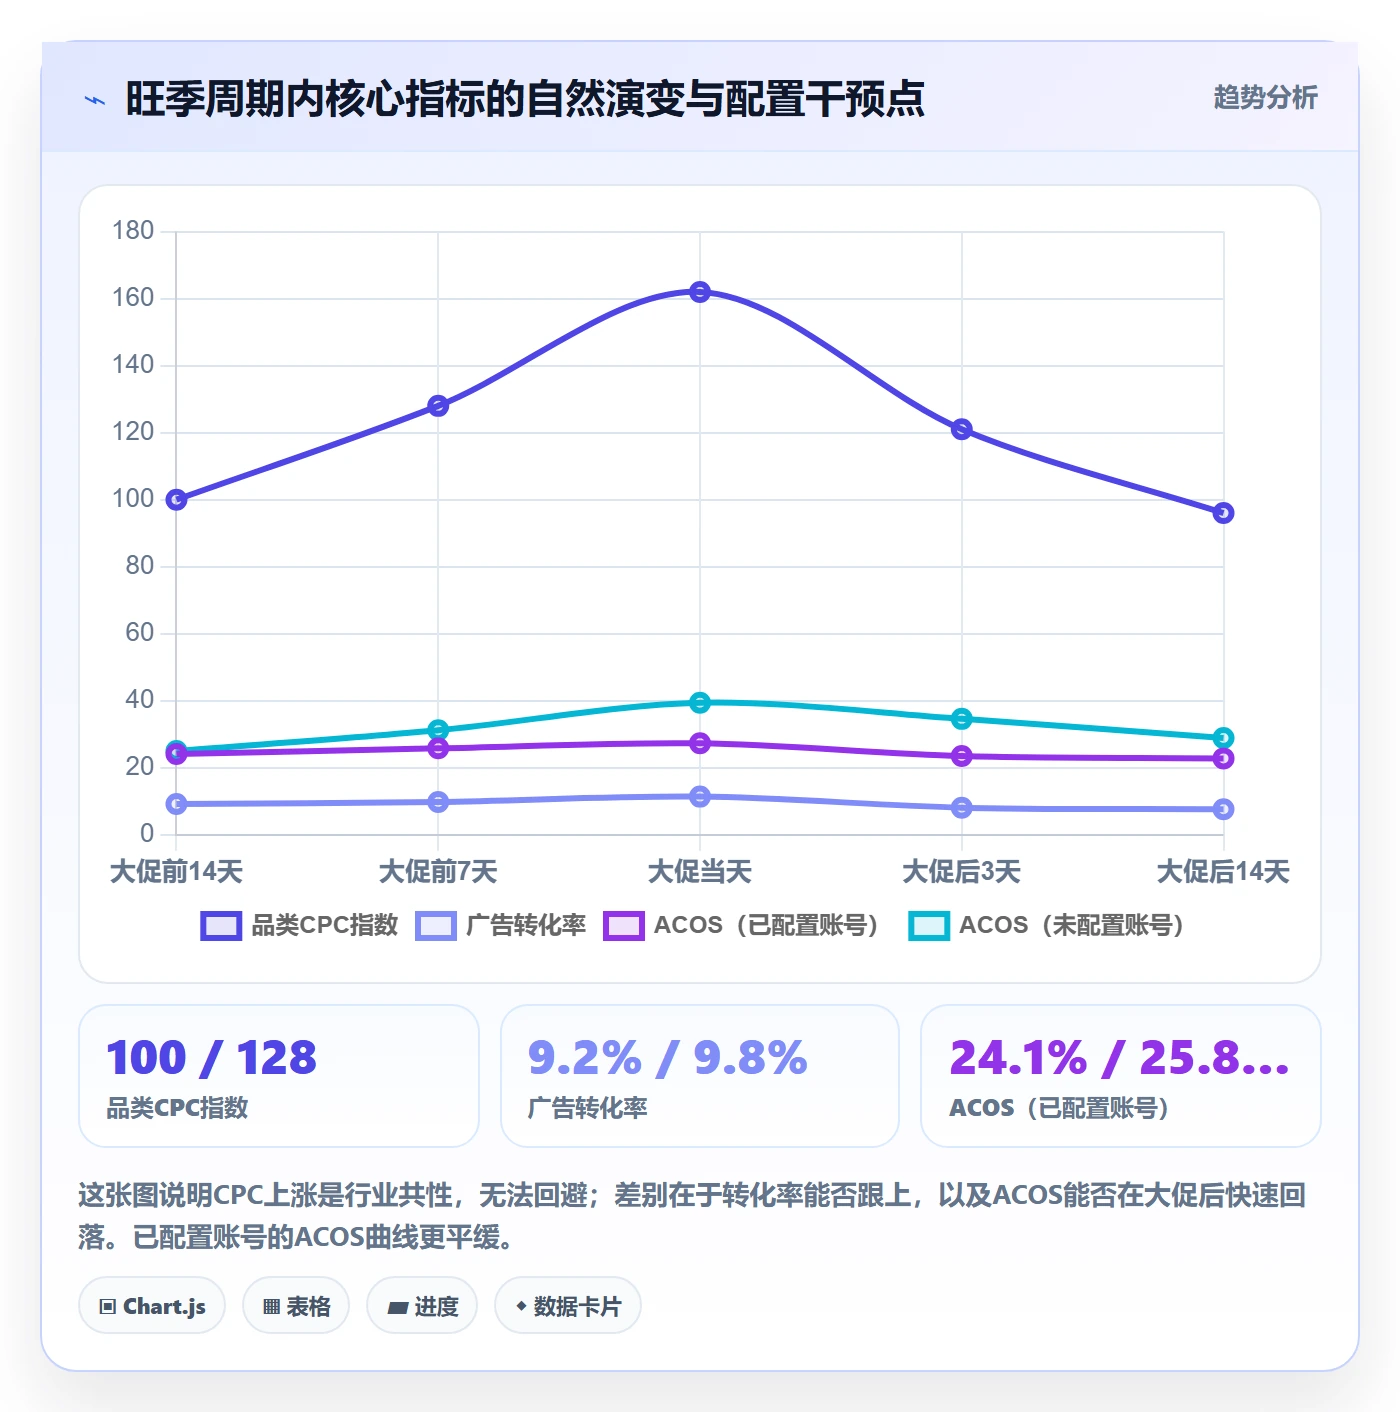
Task: Click the 表格 tag chip
Action: (296, 1306)
